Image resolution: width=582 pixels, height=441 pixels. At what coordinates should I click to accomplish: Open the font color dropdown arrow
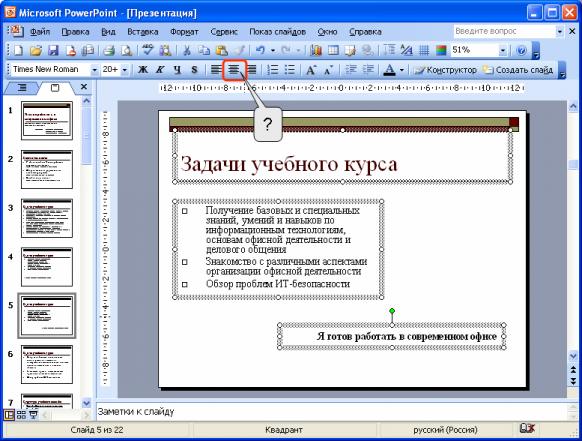point(401,69)
